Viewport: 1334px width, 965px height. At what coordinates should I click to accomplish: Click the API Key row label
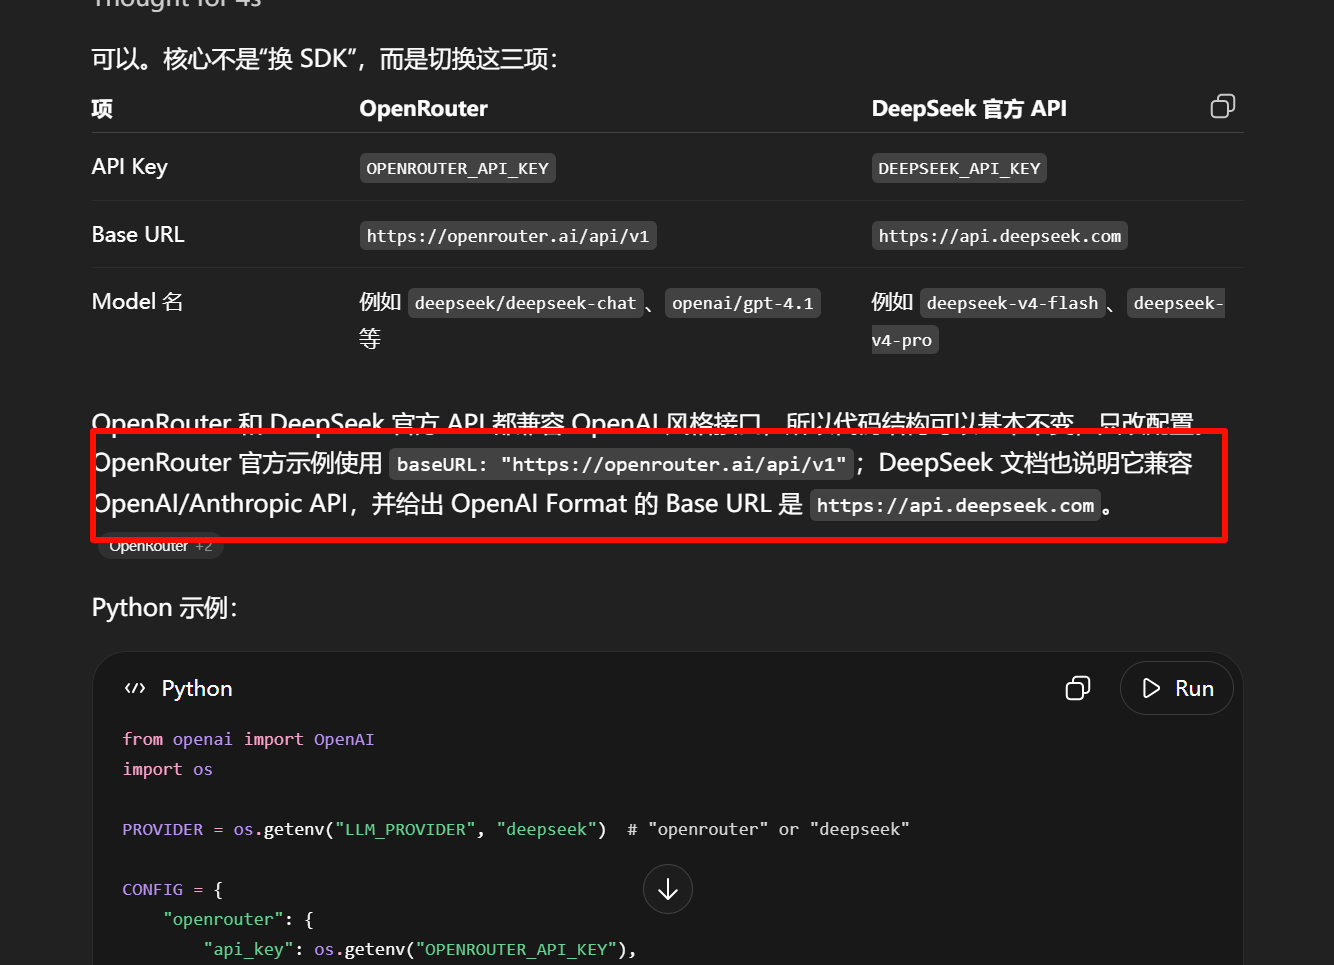130,167
